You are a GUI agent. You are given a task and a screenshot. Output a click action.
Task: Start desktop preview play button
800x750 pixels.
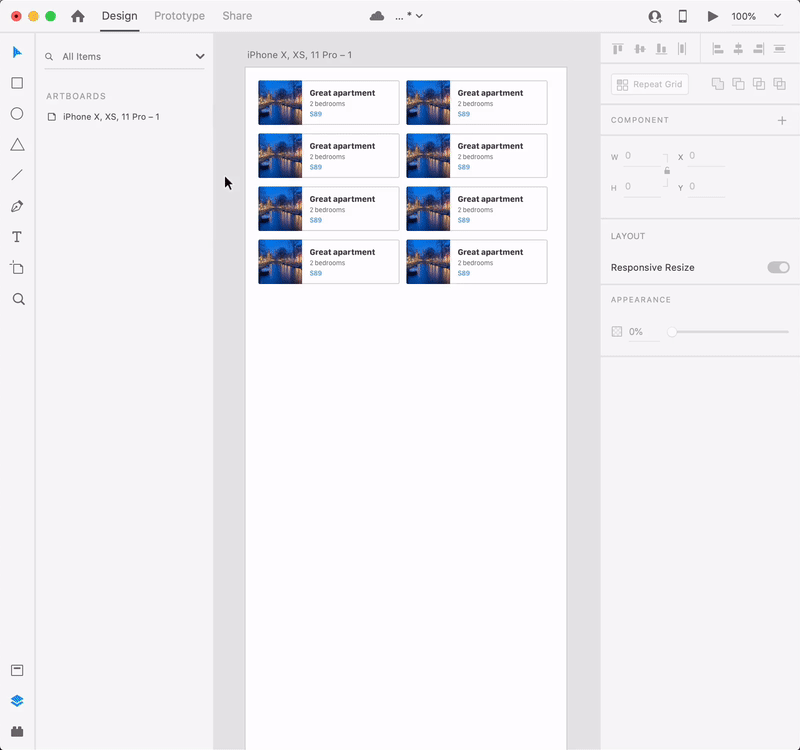coord(713,16)
